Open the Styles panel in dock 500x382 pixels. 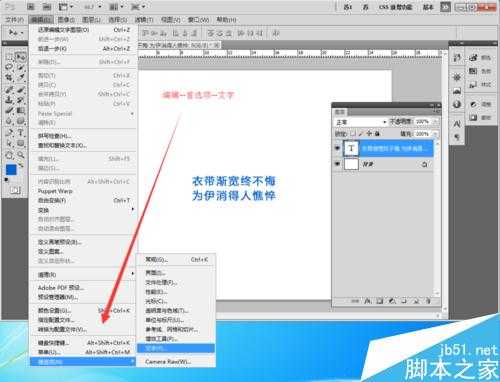(480, 85)
